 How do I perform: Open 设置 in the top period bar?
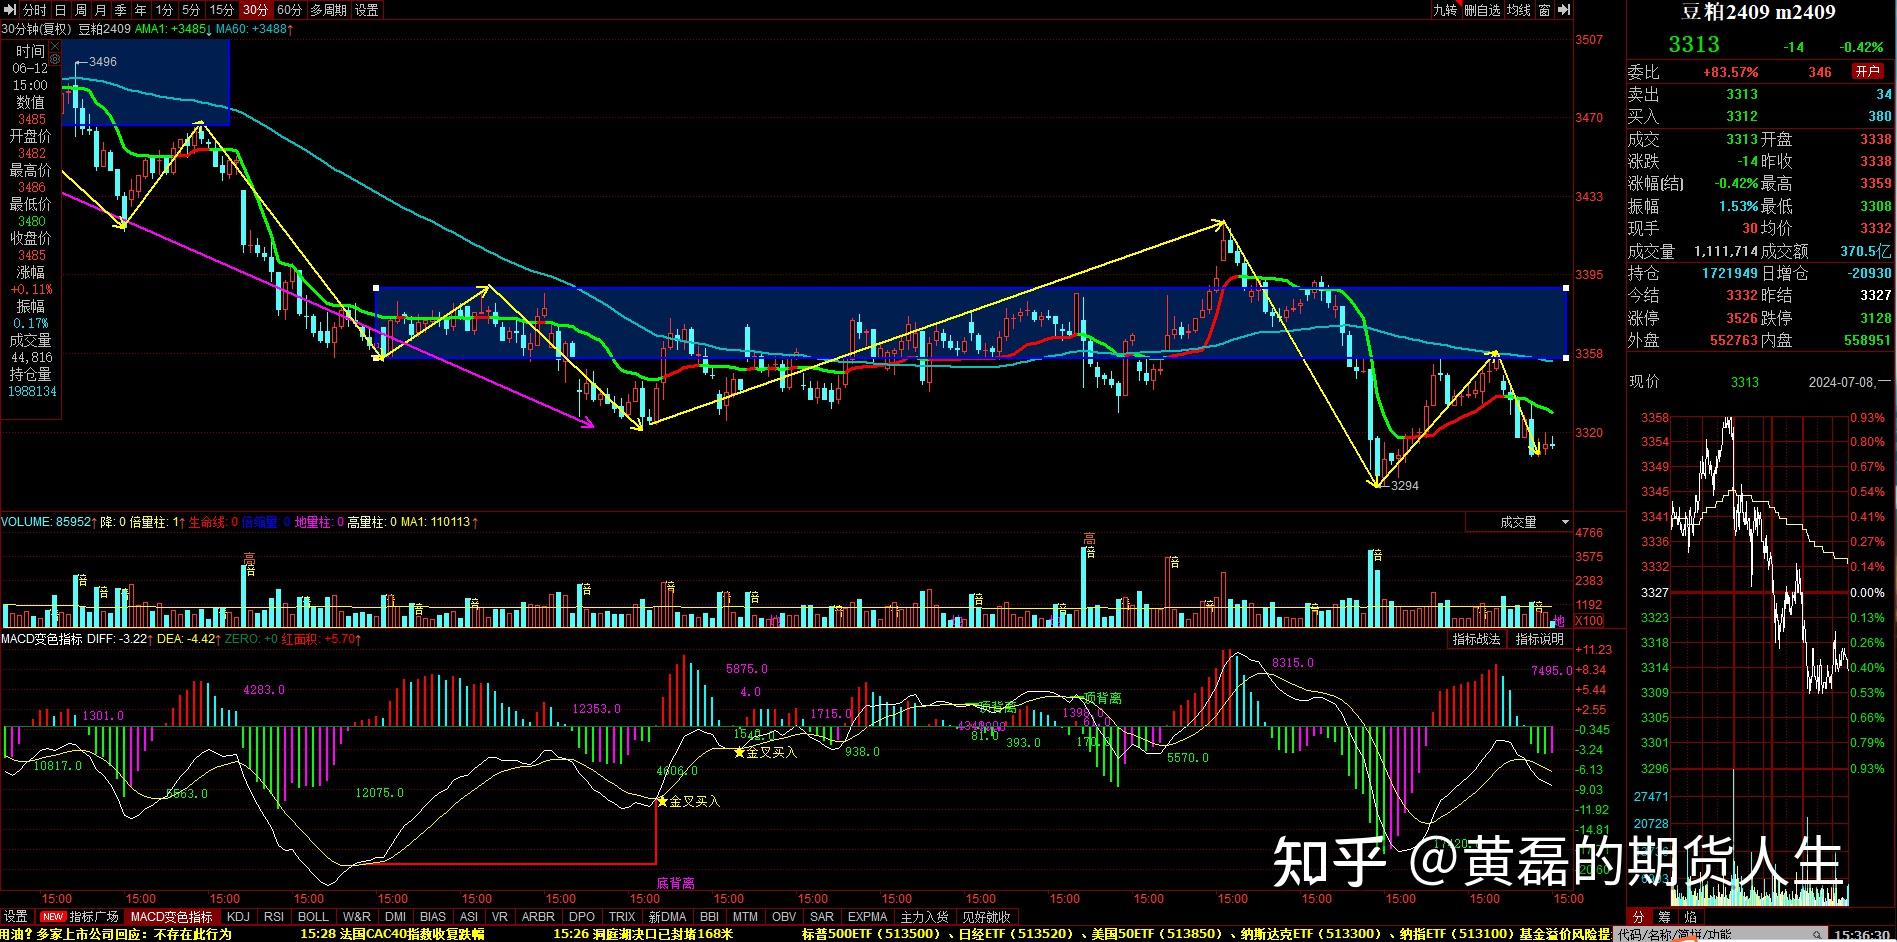tap(367, 10)
